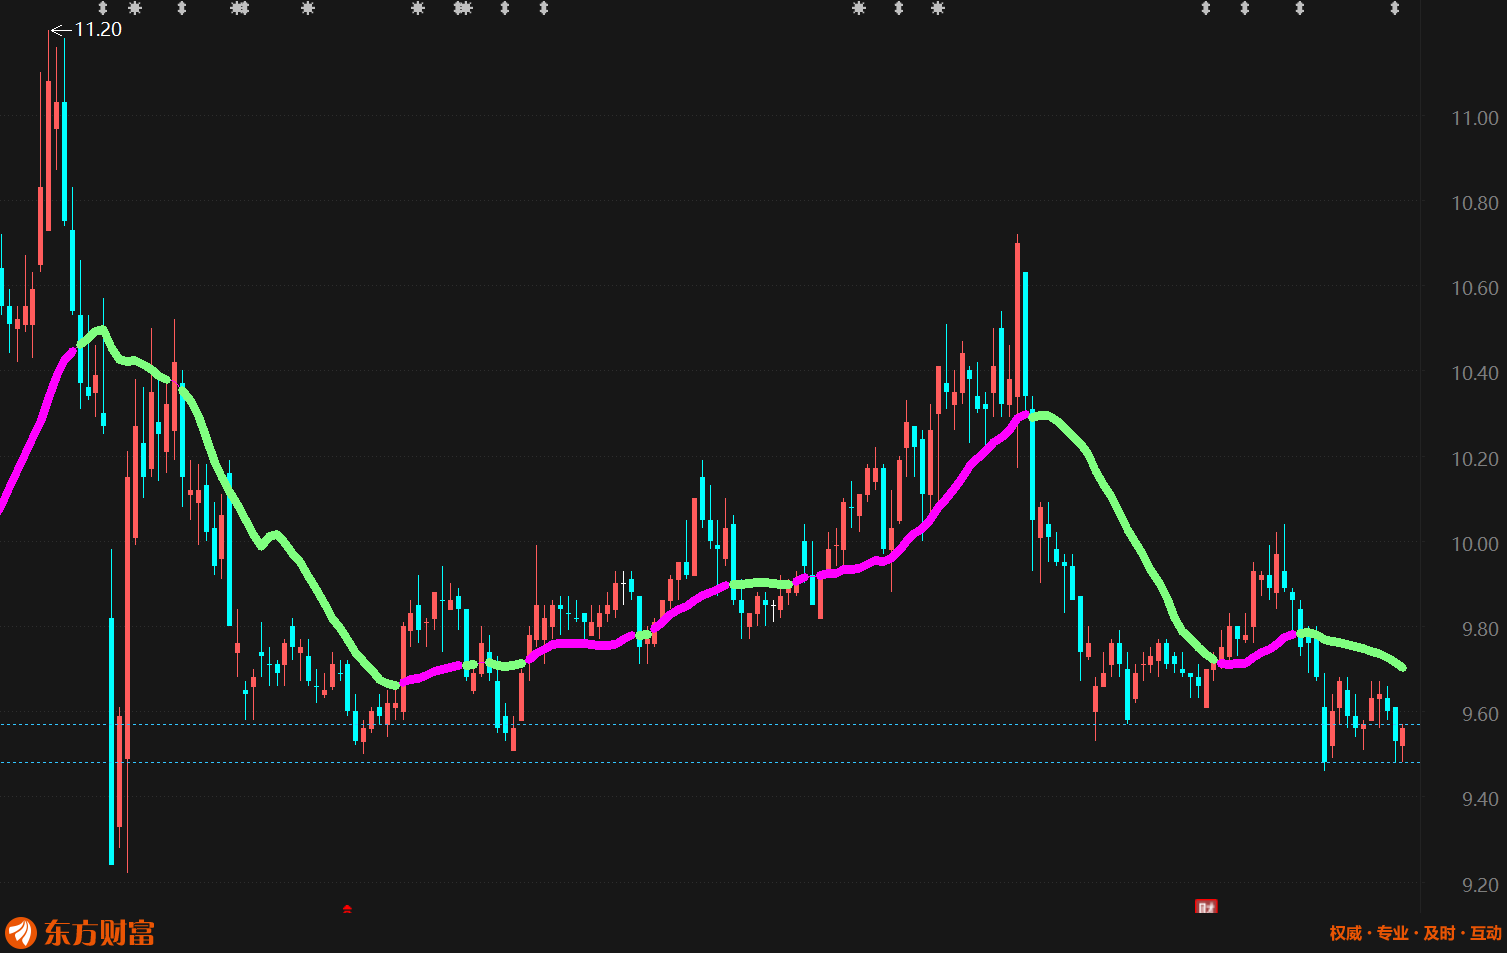Select the tall red candle peaking at 11.20
The height and width of the screenshot is (953, 1507).
click(49, 155)
